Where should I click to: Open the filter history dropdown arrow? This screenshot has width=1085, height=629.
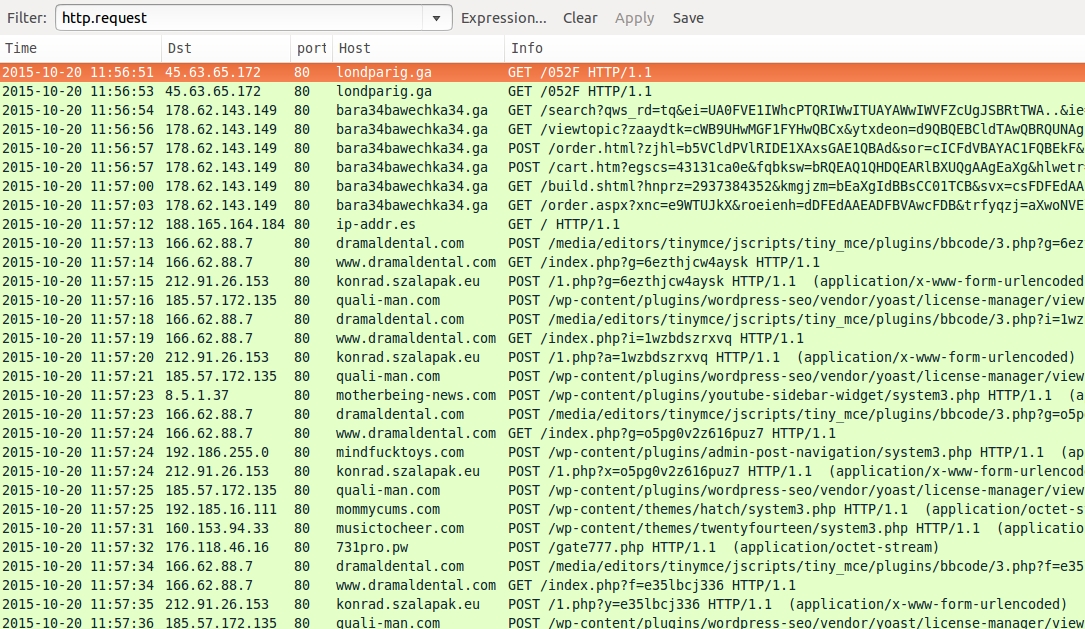pos(437,18)
